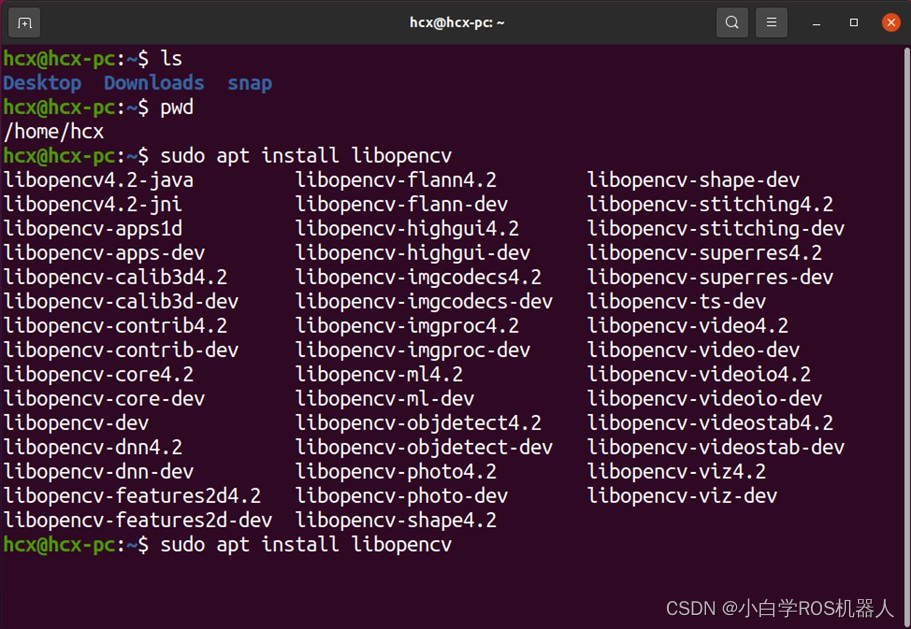
Task: Click libopencv-shape4.2 package name
Action: [x=396, y=520]
